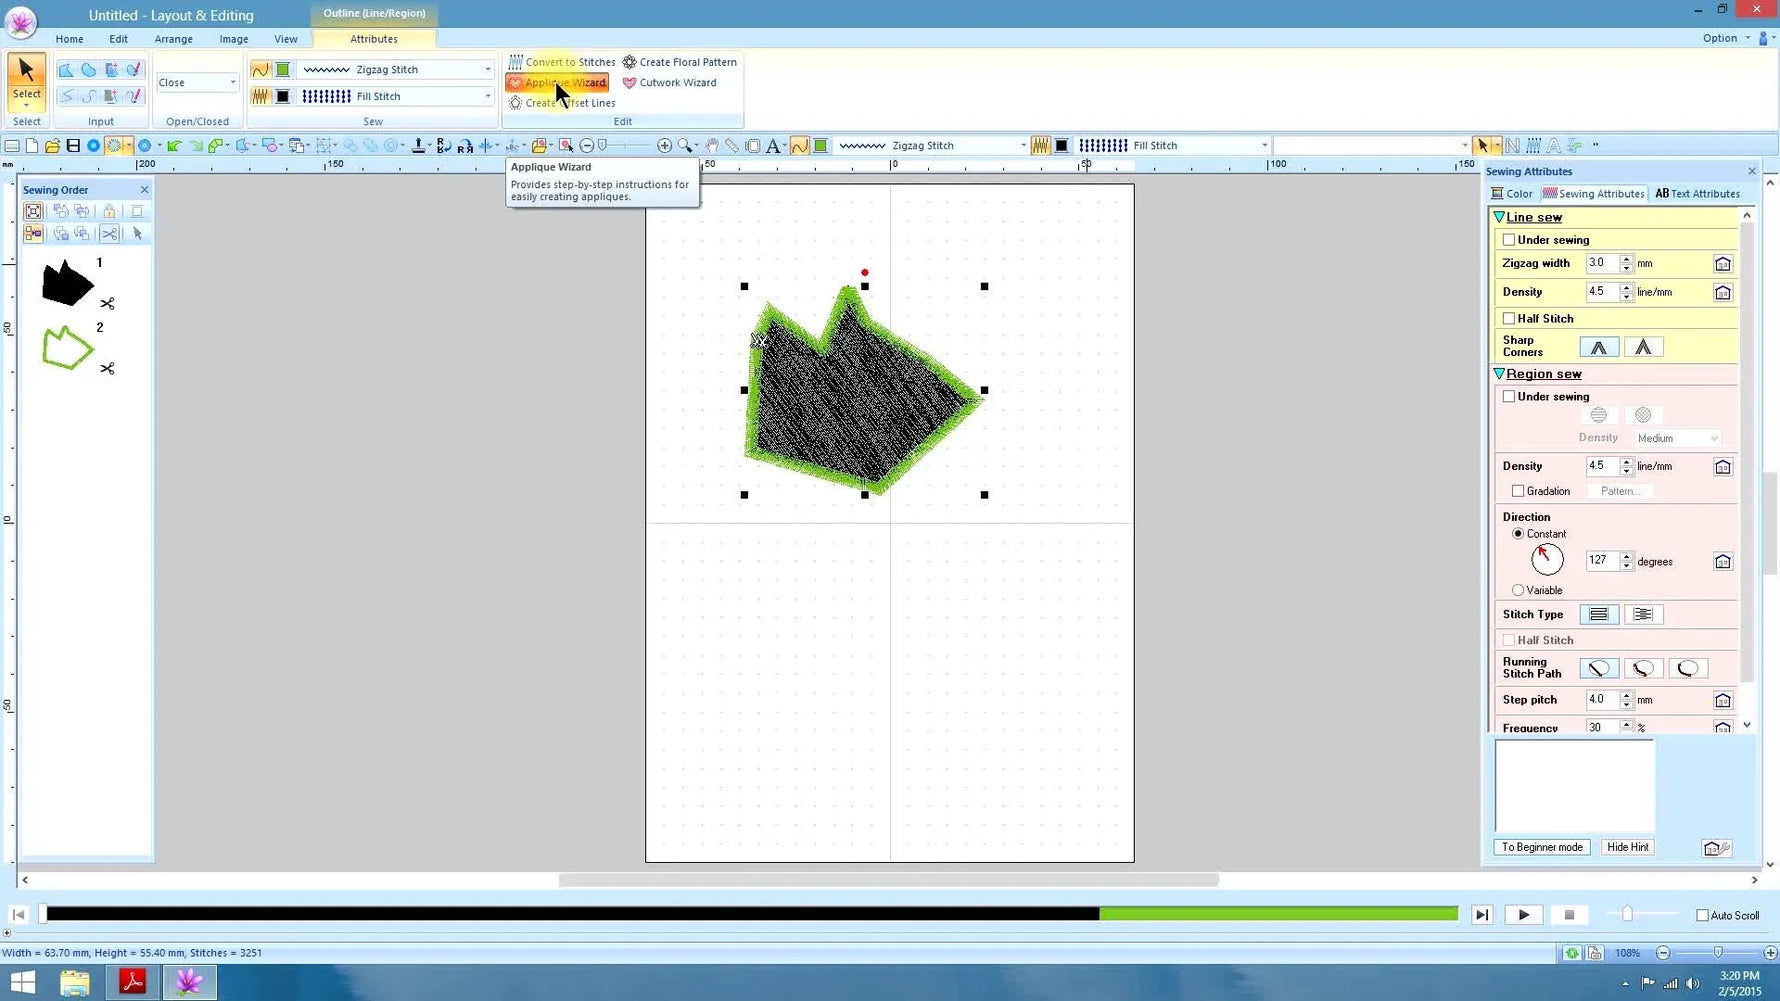Image resolution: width=1780 pixels, height=1001 pixels.
Task: Select the closed curve shape input tool
Action: 89,70
